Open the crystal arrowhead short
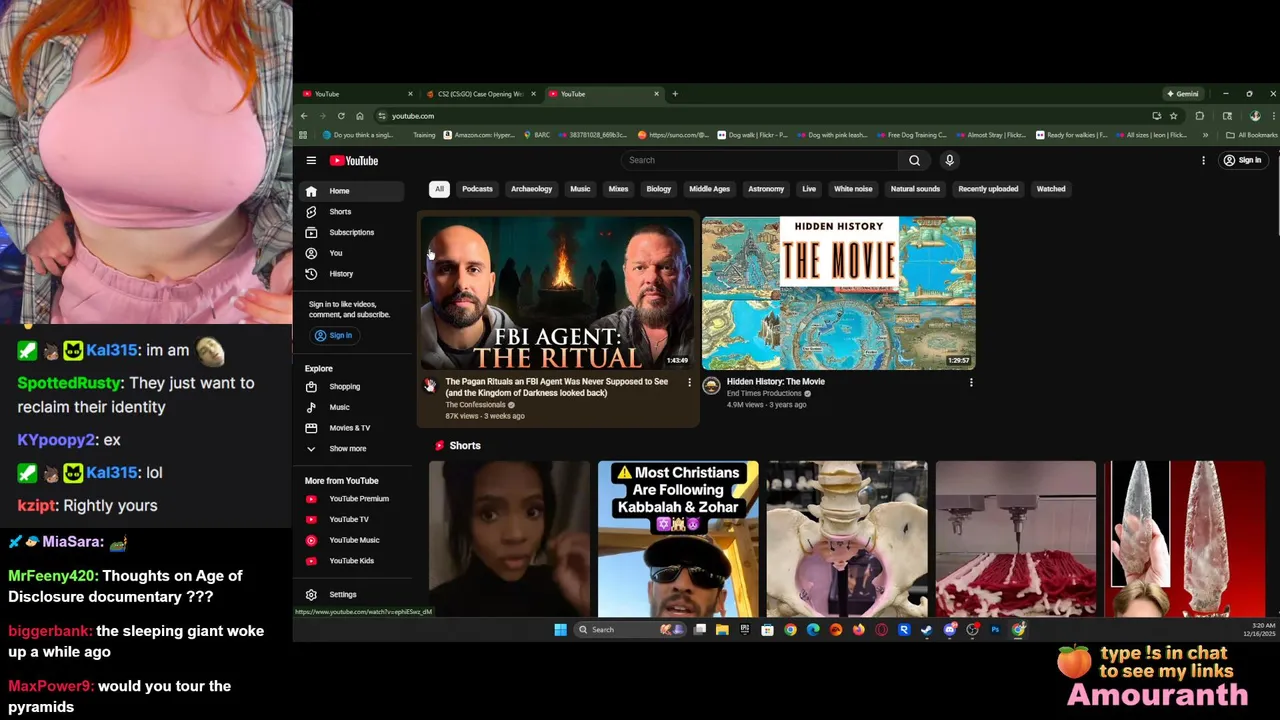Viewport: 1280px width, 720px height. click(x=1185, y=539)
